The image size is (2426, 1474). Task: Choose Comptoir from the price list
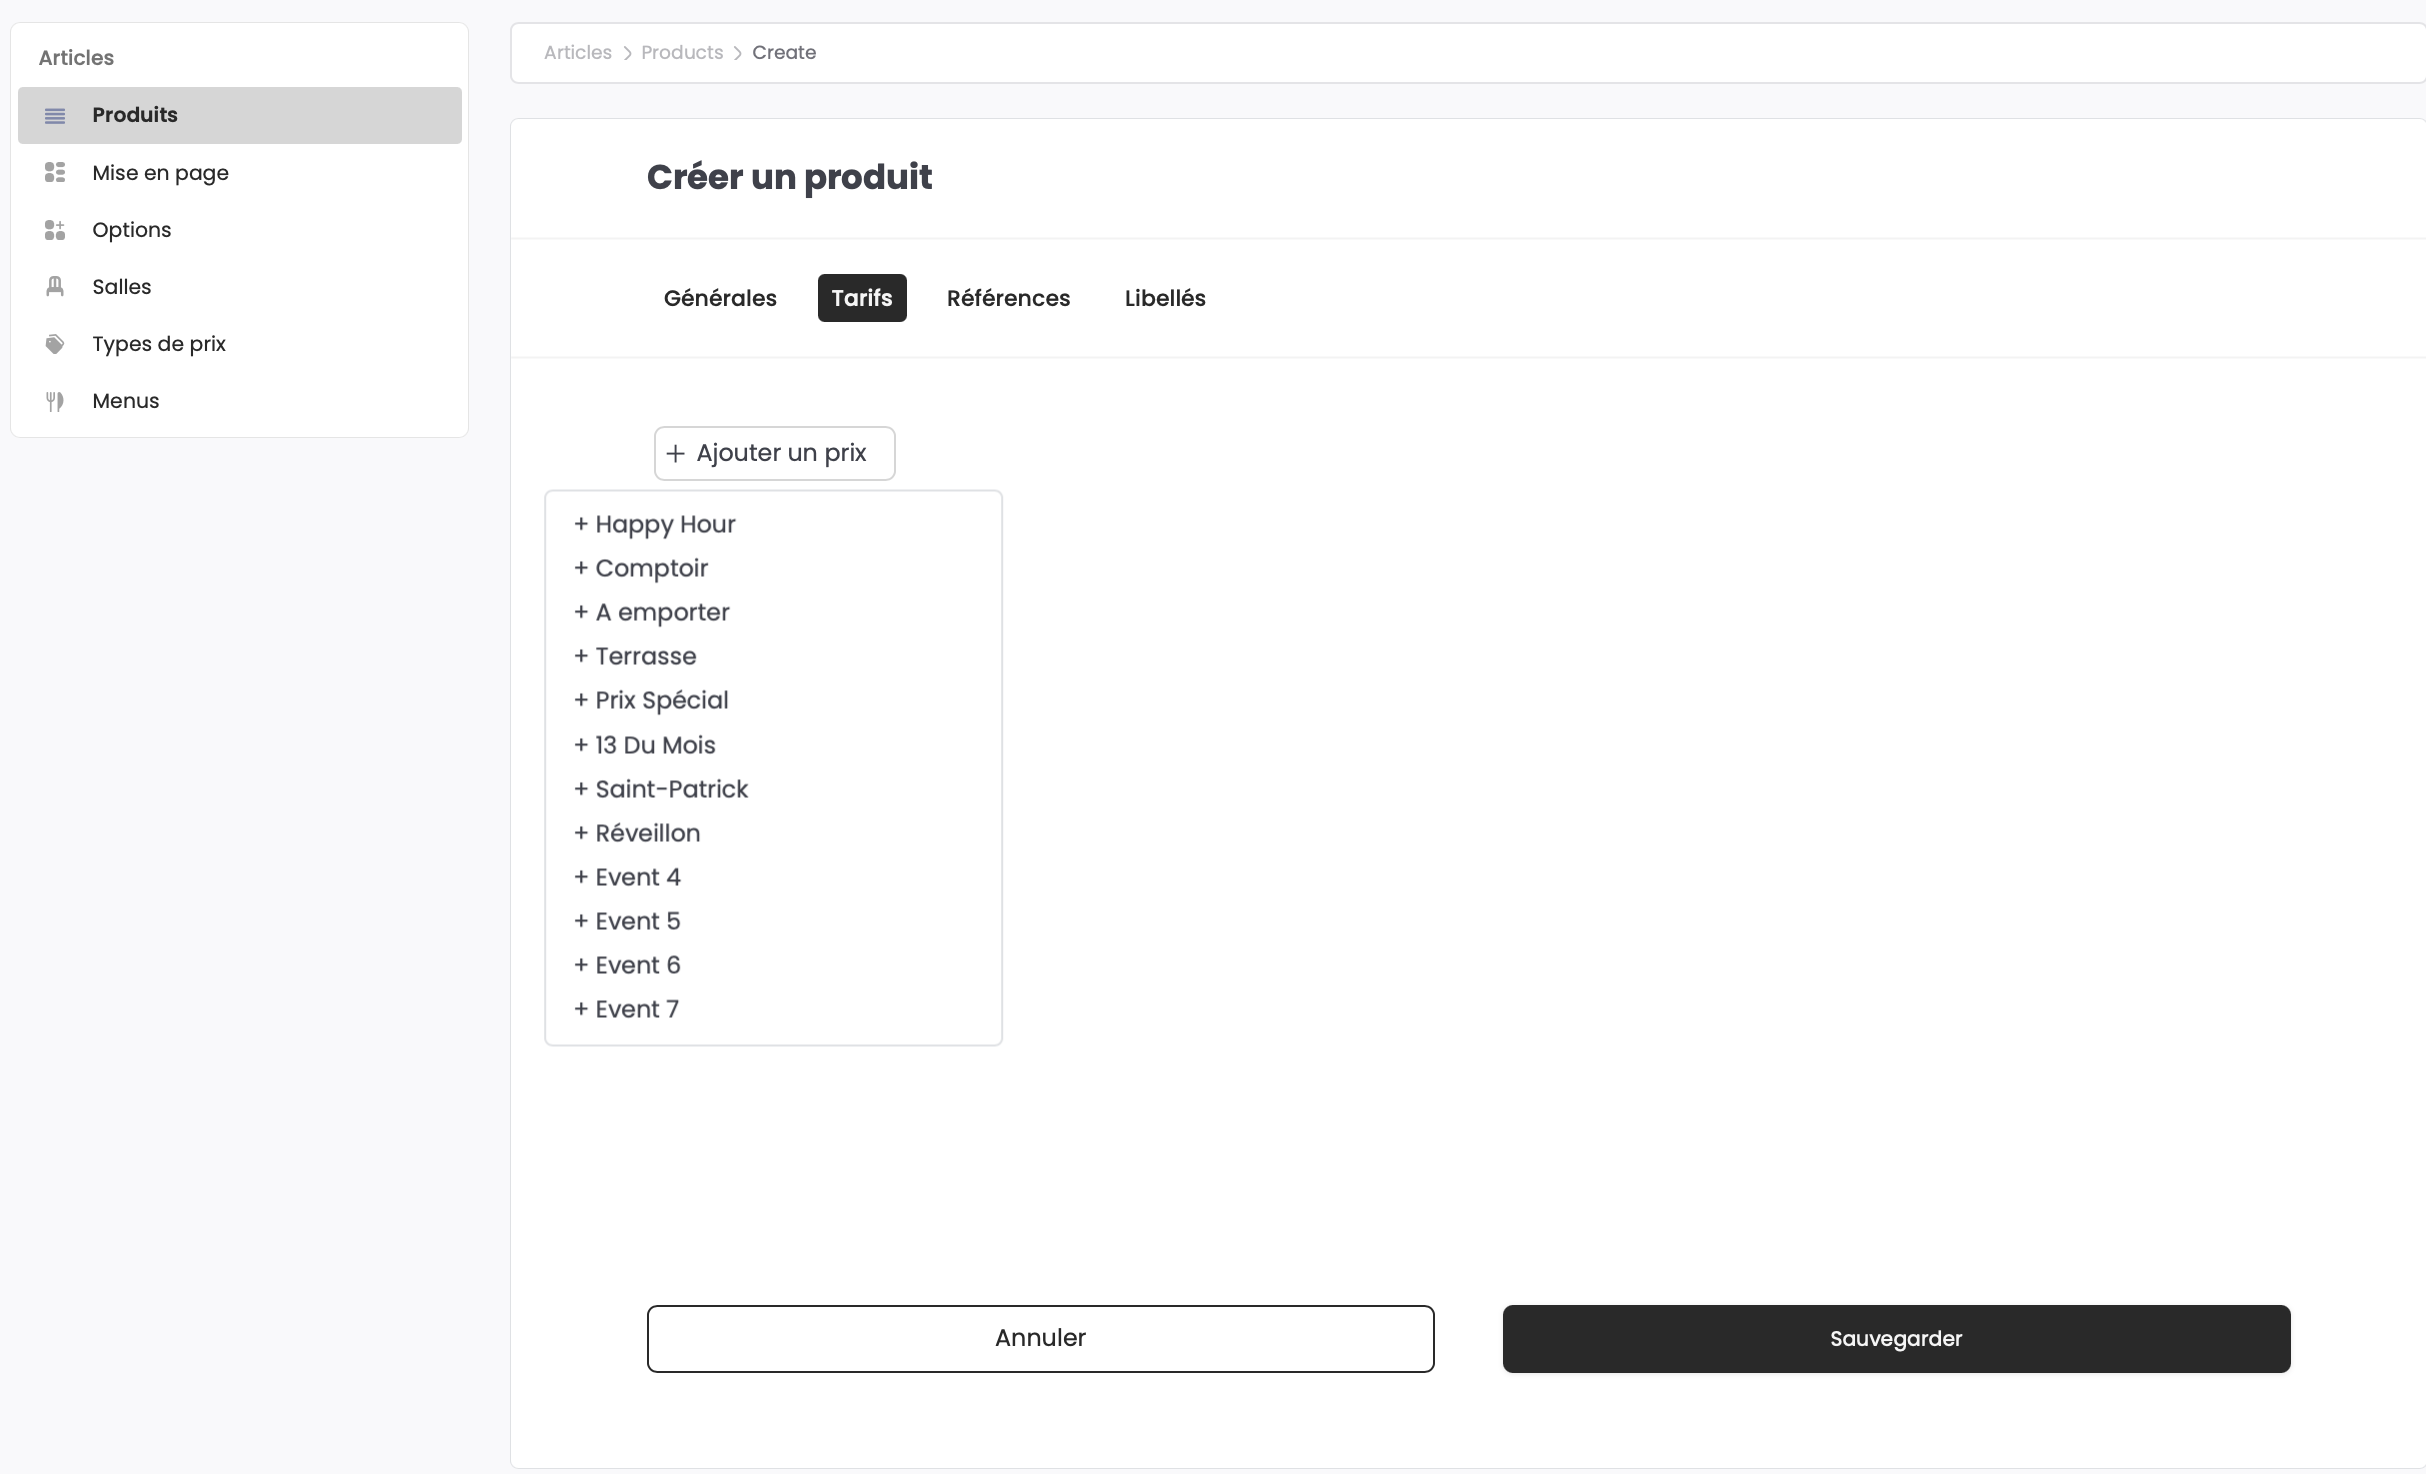click(641, 569)
